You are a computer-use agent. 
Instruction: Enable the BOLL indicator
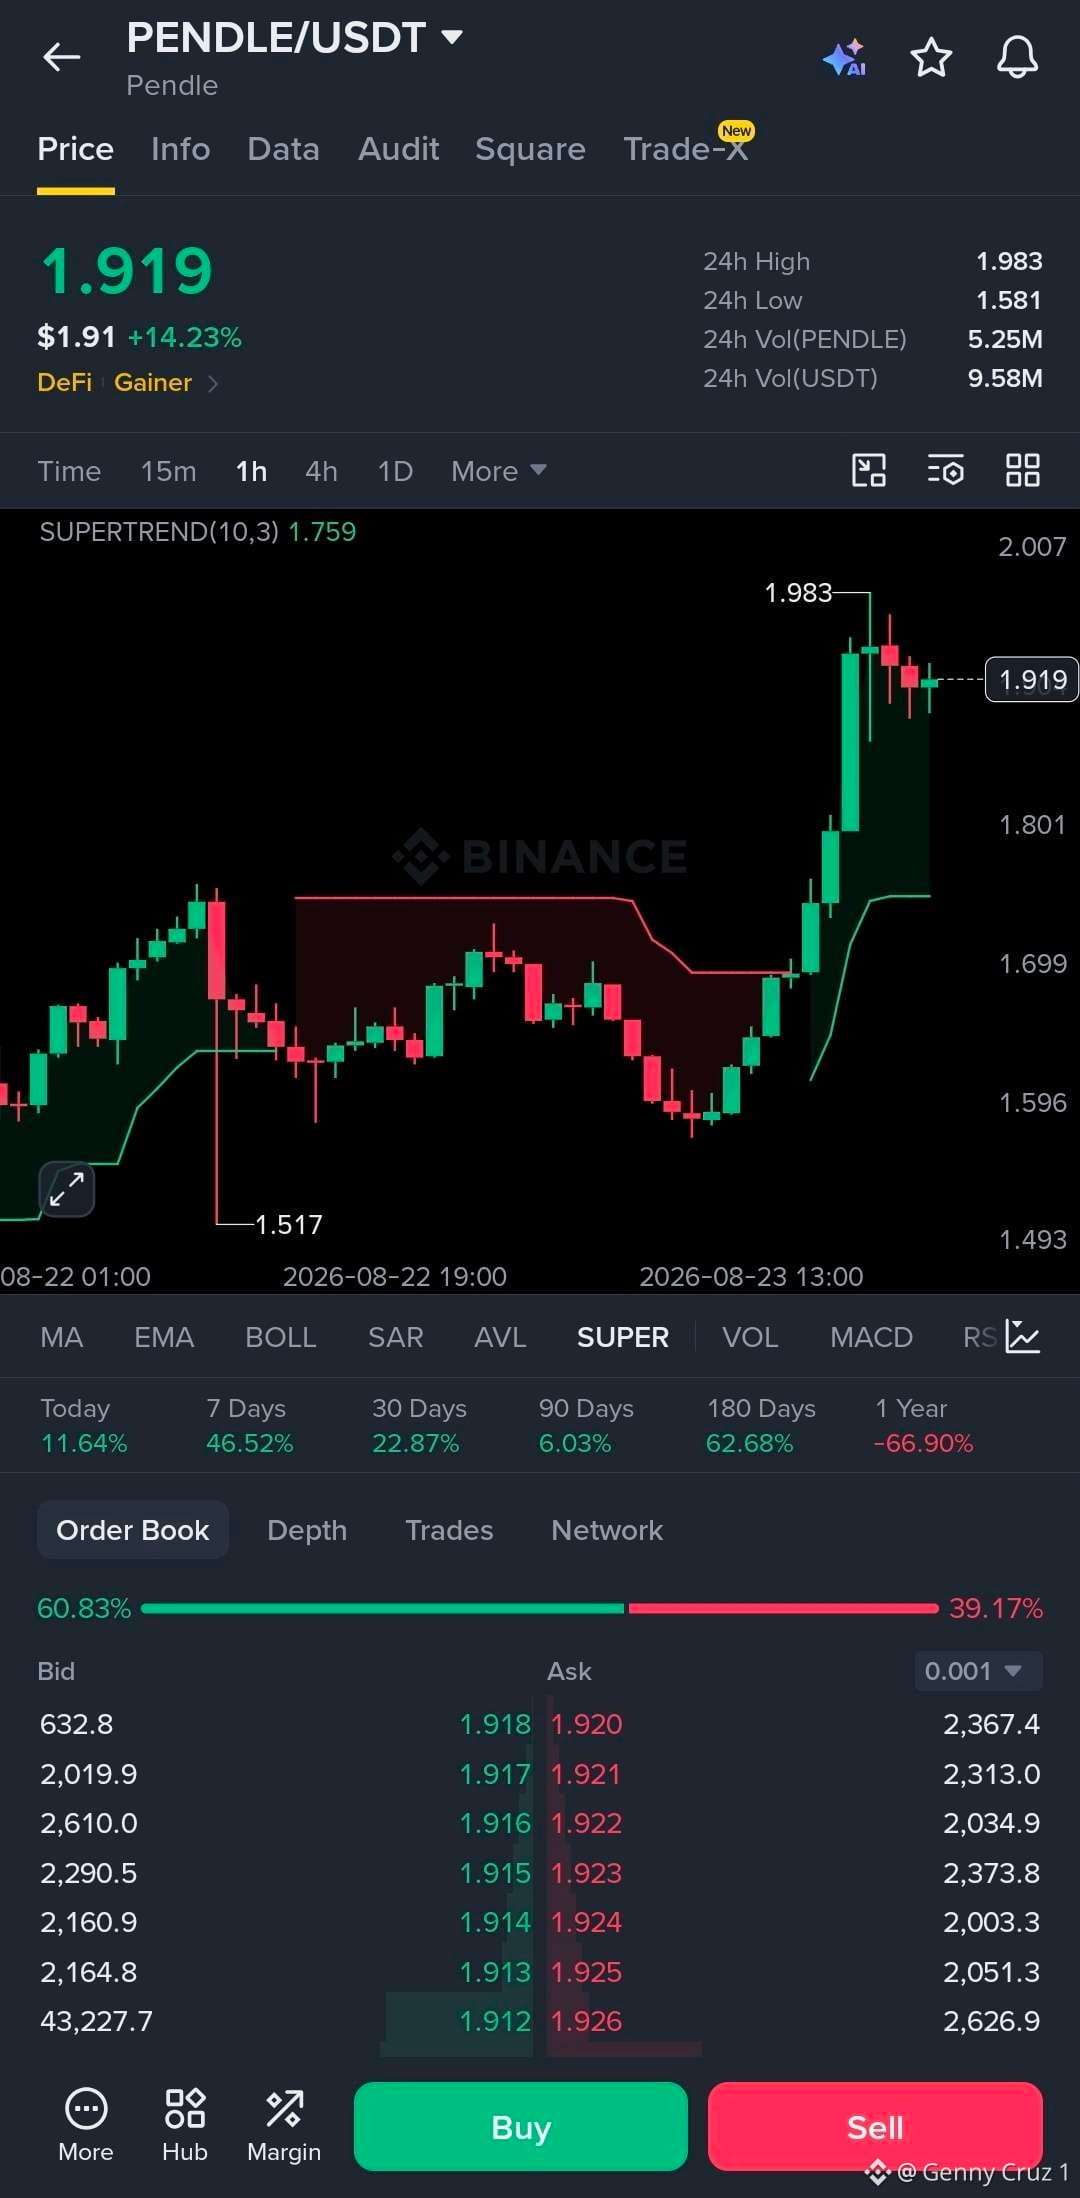click(281, 1337)
